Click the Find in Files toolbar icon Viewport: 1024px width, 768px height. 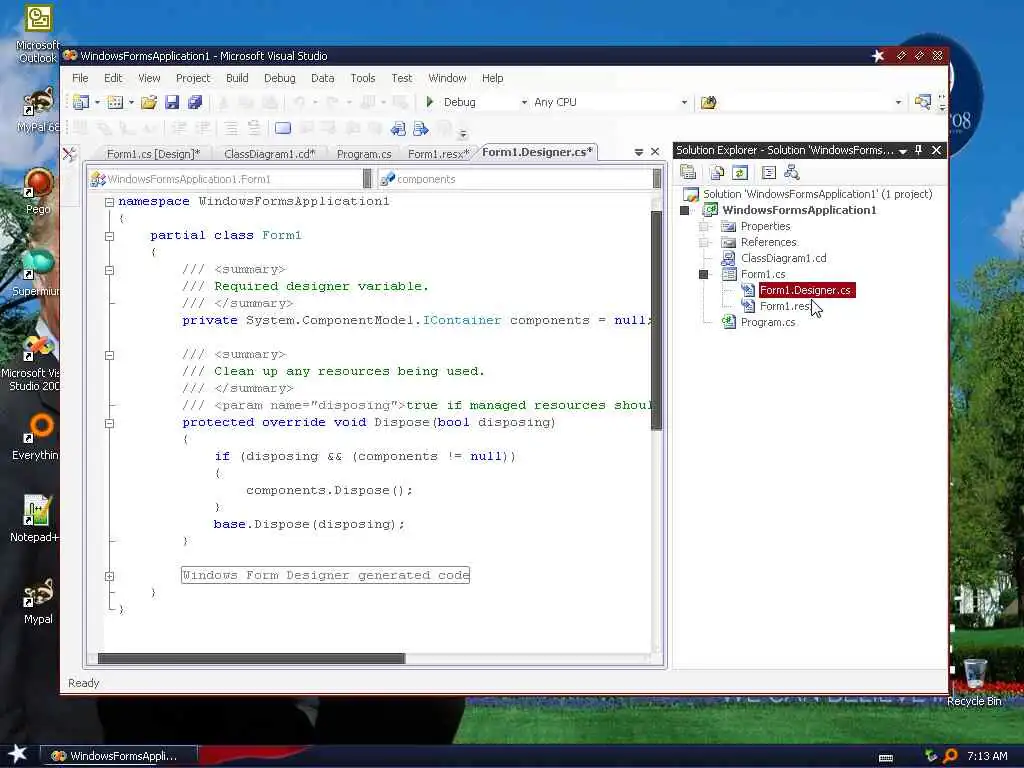tap(709, 102)
